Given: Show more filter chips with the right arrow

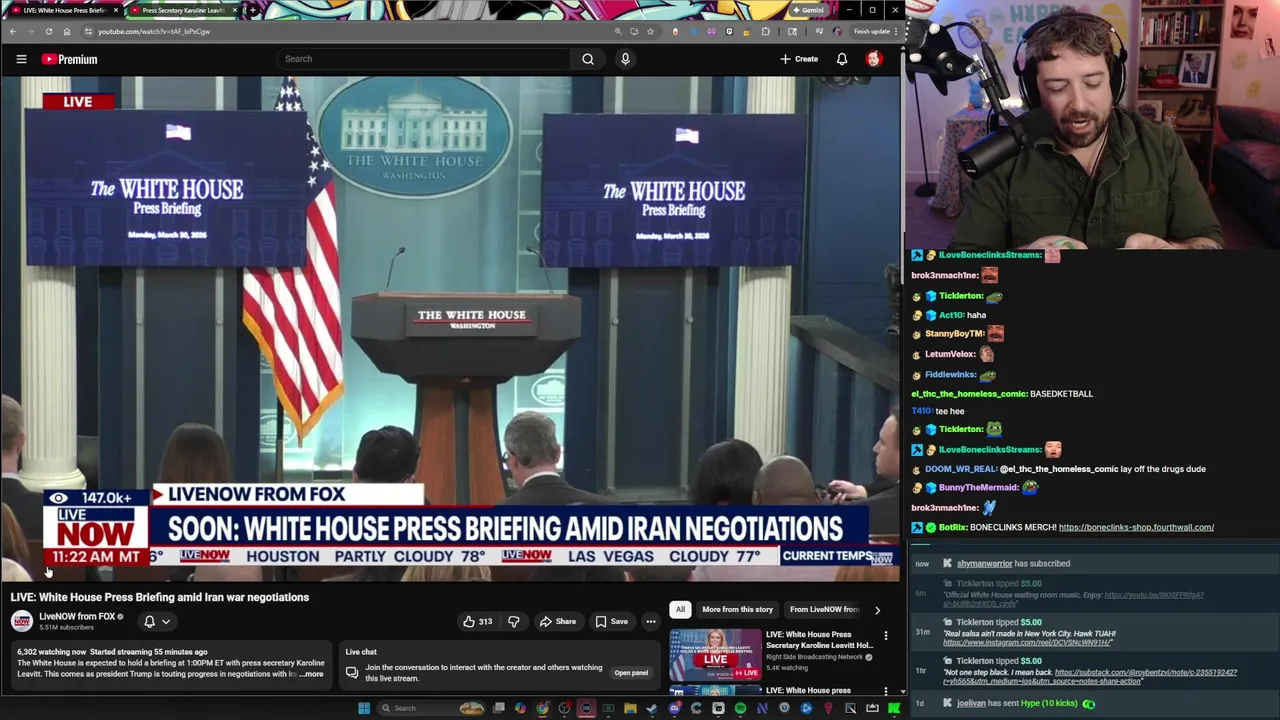Looking at the screenshot, I should click(x=877, y=610).
